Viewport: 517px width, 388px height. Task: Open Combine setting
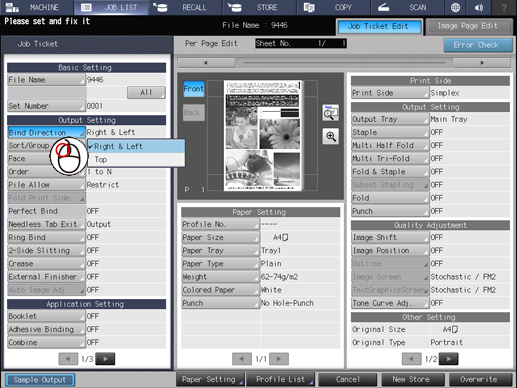coord(46,343)
